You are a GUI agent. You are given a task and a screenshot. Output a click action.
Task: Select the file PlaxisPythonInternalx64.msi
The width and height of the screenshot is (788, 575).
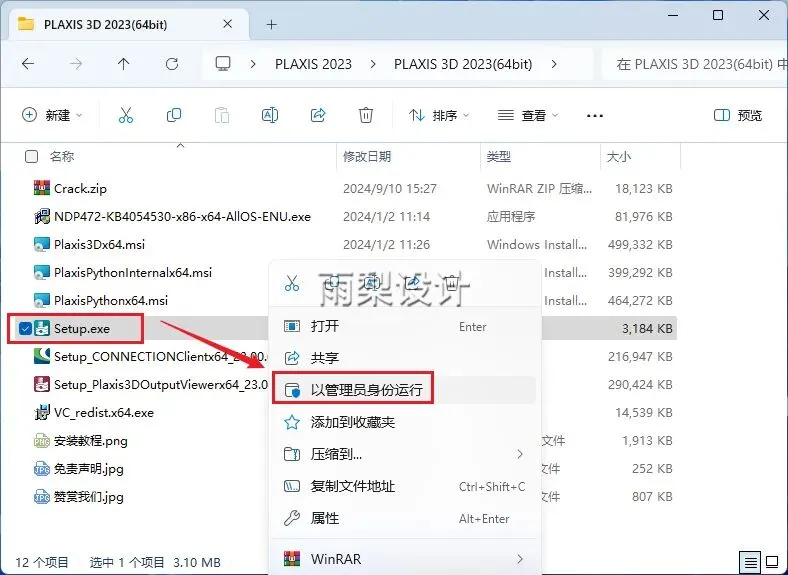click(x=133, y=272)
